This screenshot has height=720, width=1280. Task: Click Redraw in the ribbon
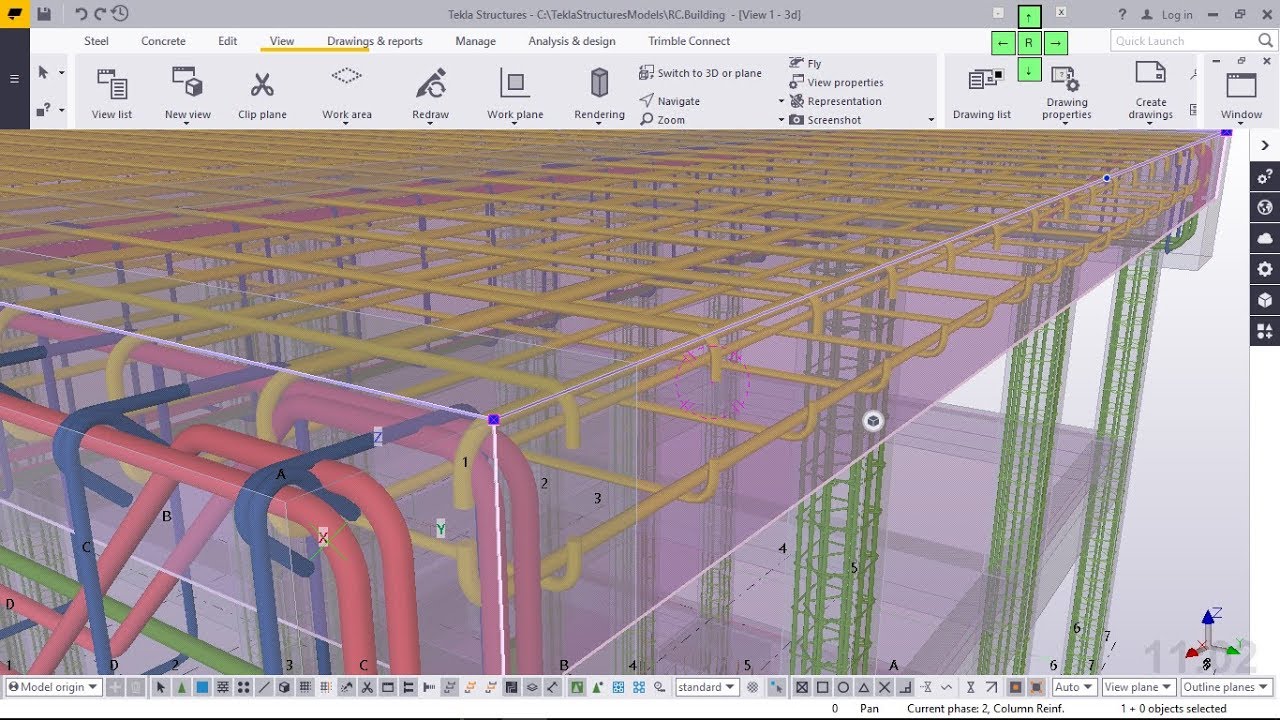coord(430,92)
